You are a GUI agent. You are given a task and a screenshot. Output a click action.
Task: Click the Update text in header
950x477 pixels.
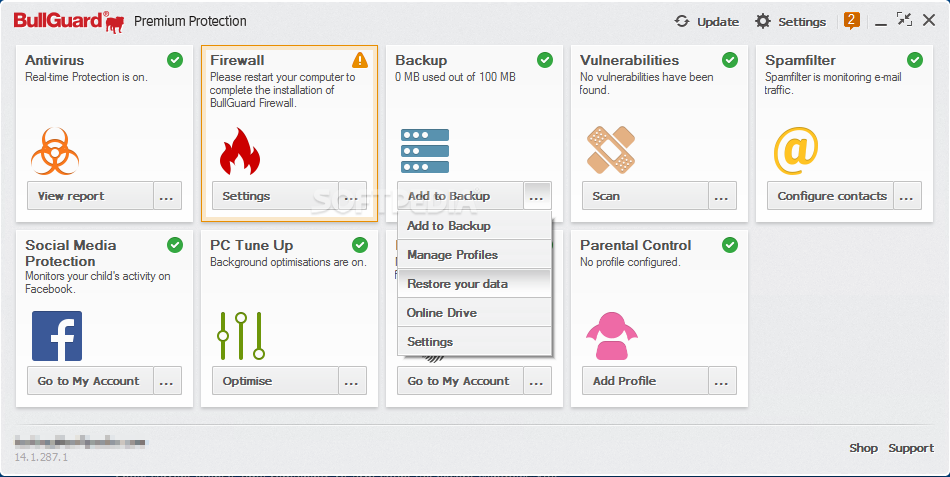[x=718, y=22]
